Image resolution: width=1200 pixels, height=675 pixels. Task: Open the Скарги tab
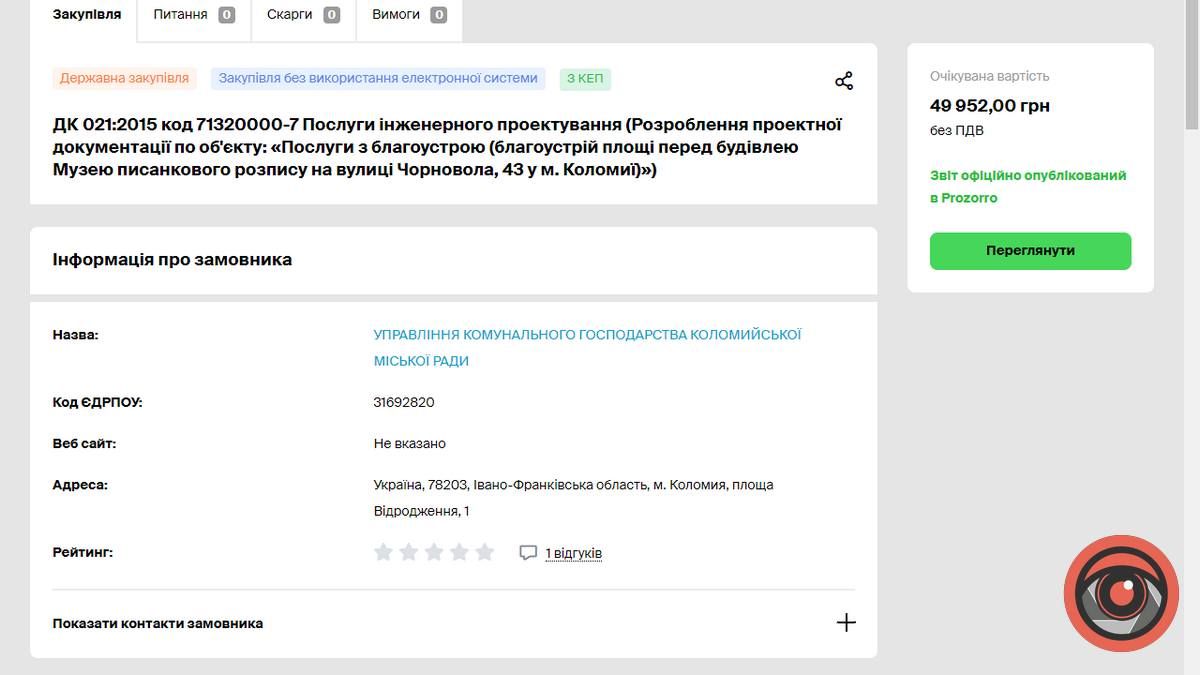pyautogui.click(x=289, y=14)
